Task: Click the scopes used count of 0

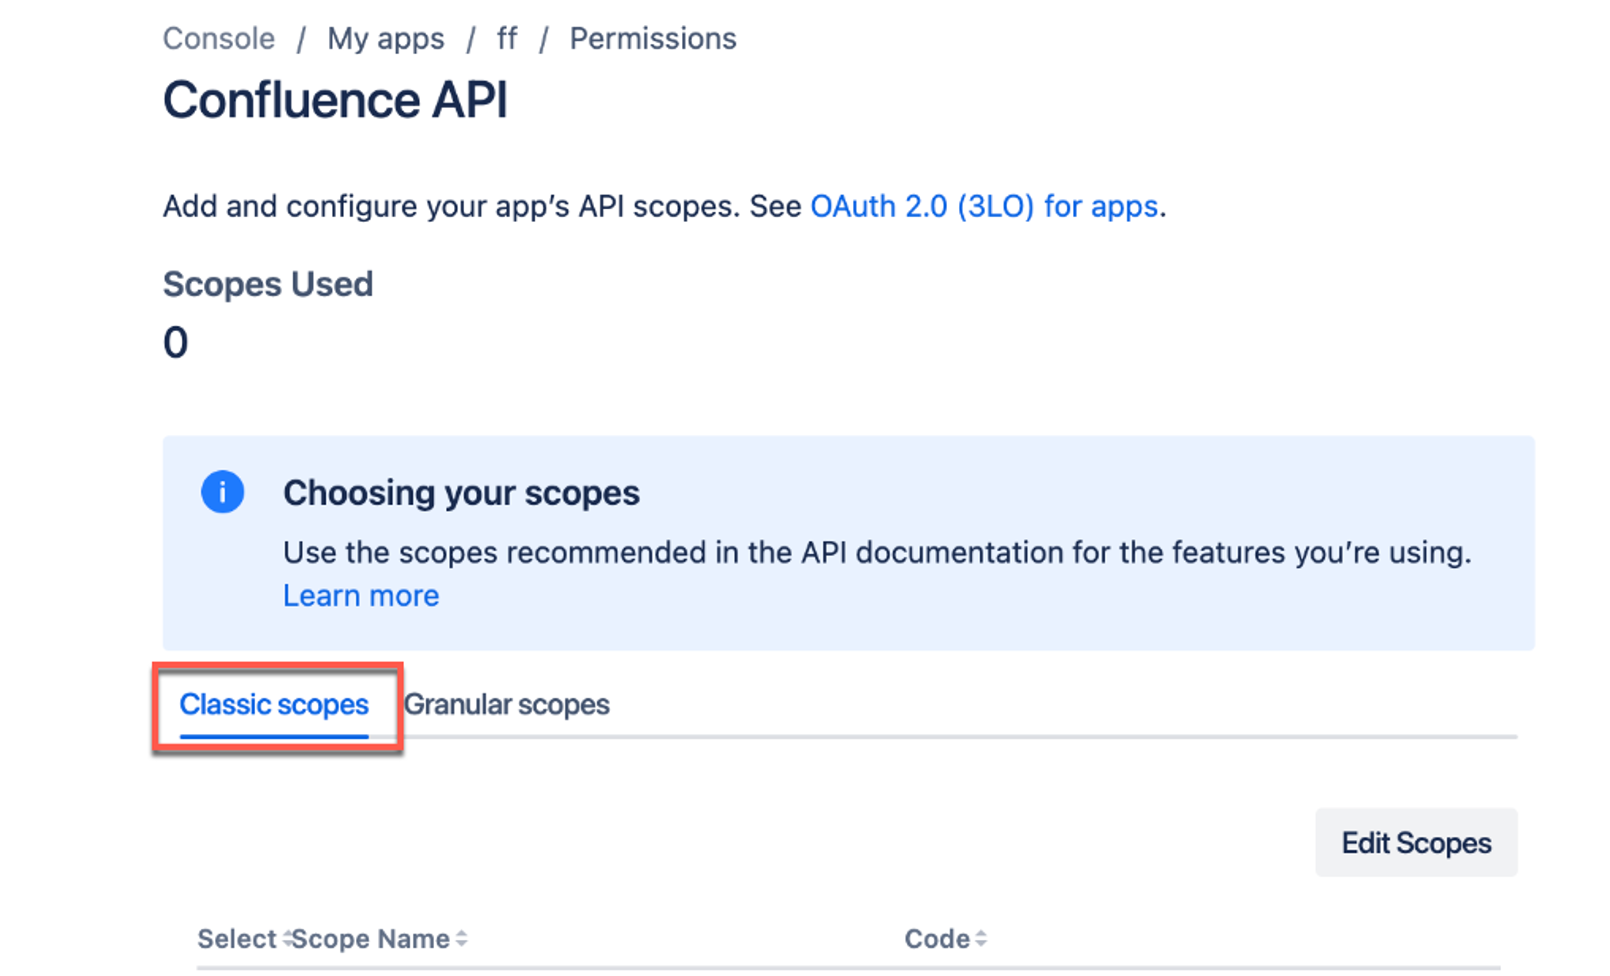Action: [176, 343]
